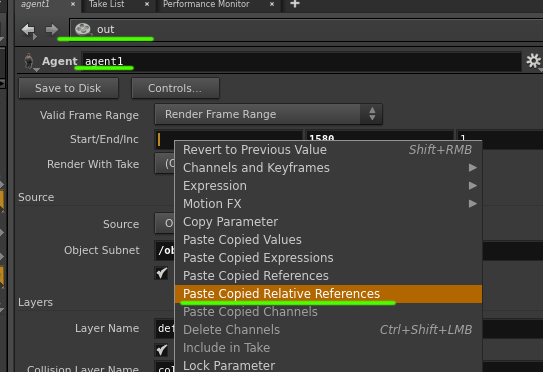Choose Paste Copied Relative References
Viewport: 543px width, 372px height.
point(328,294)
